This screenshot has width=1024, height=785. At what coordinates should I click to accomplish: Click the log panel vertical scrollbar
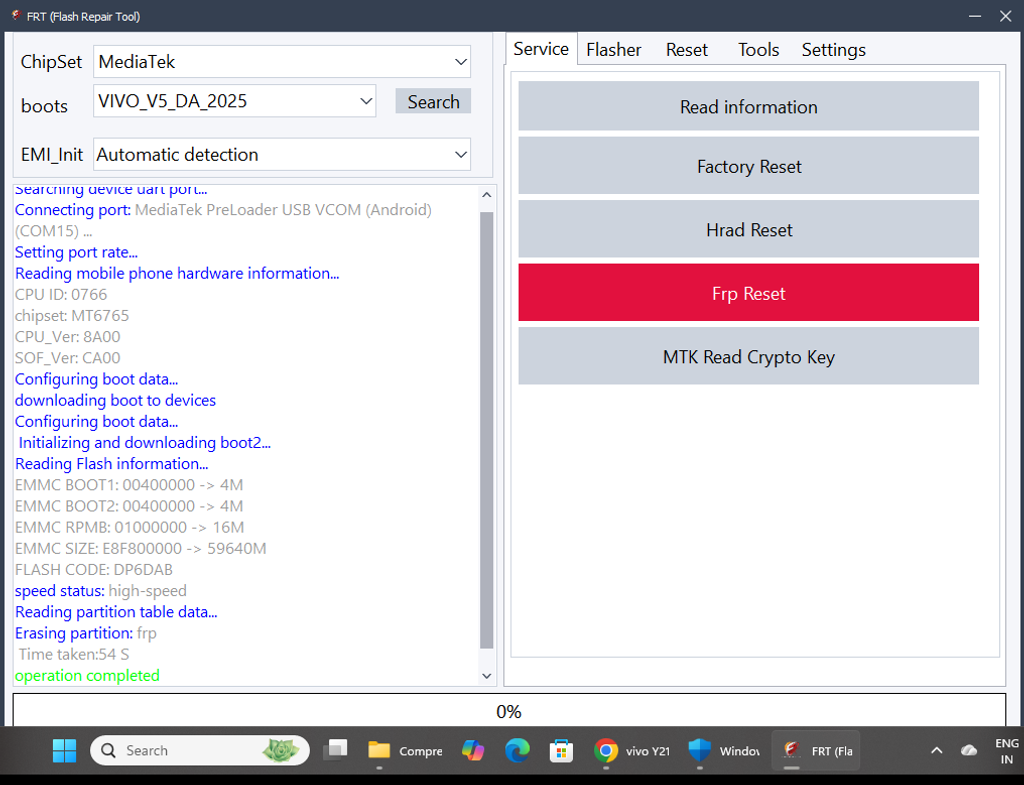click(487, 430)
